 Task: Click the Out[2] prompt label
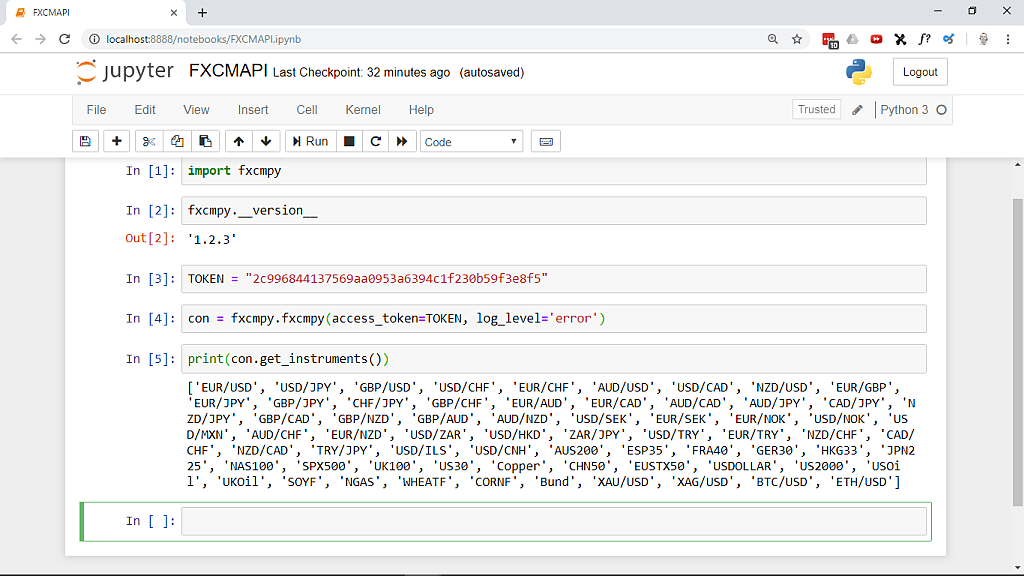click(150, 238)
